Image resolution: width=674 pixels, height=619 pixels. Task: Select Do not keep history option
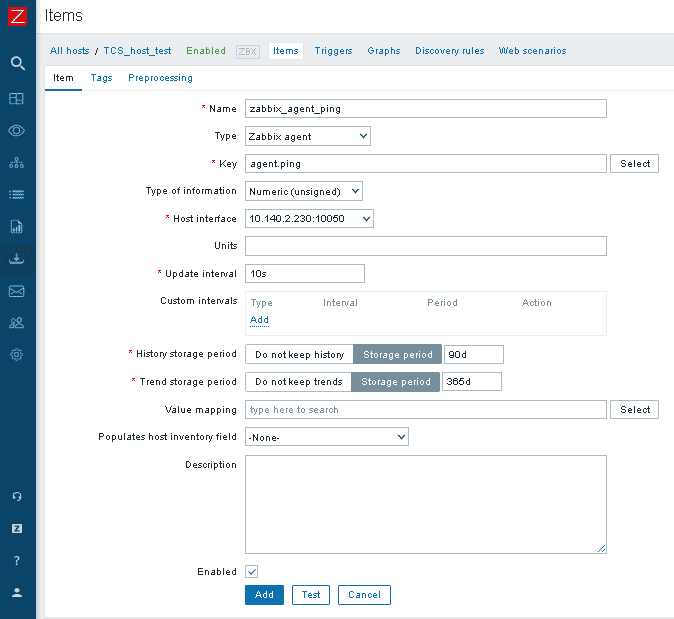coord(299,355)
